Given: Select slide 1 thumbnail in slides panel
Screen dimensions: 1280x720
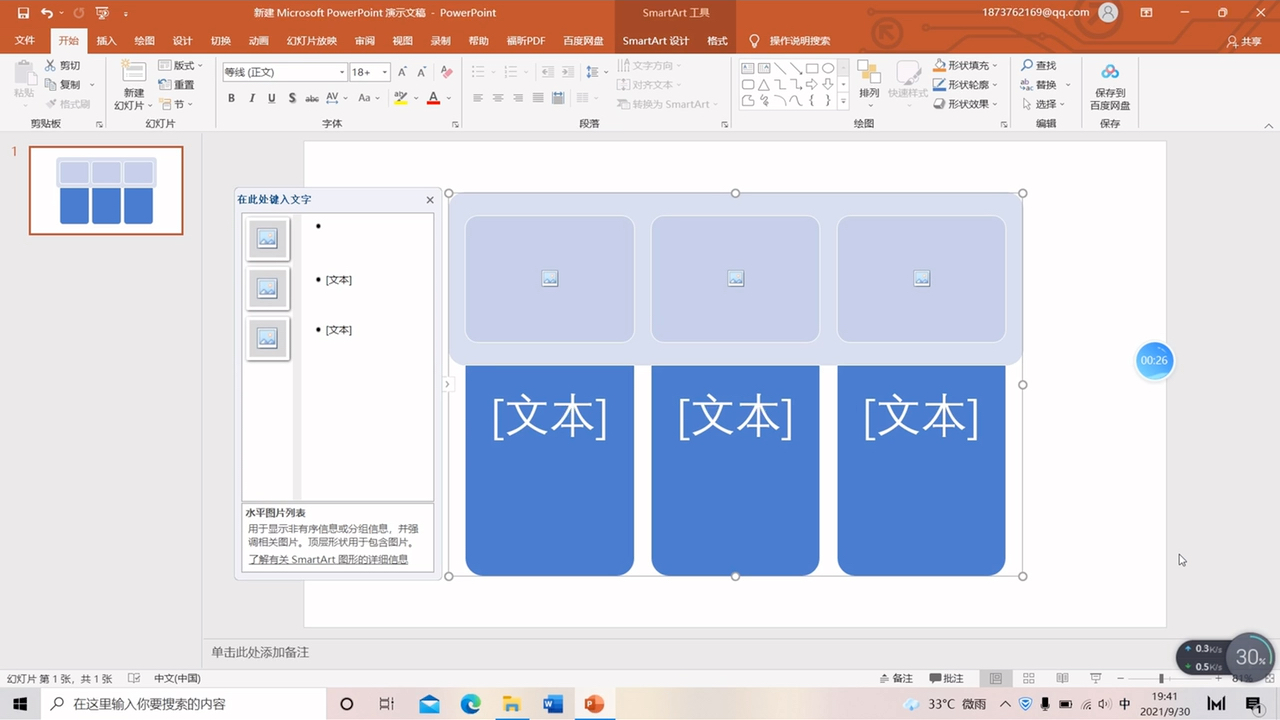Looking at the screenshot, I should [105, 190].
